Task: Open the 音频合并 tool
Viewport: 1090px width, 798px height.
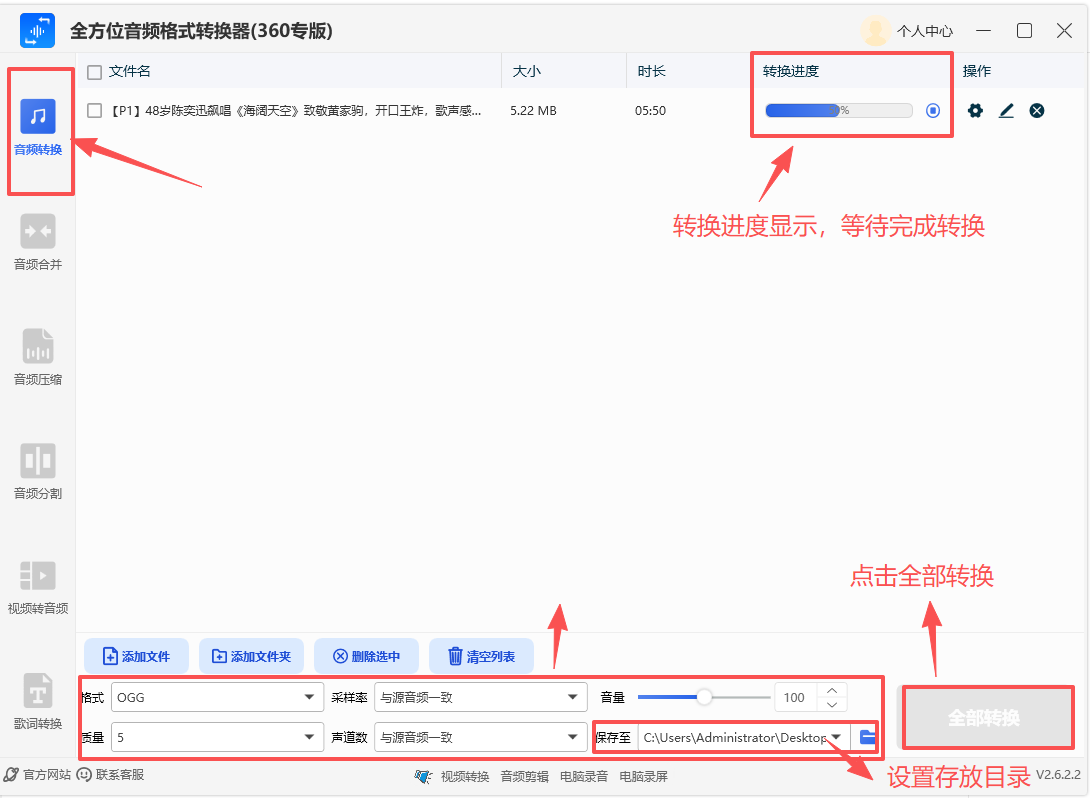Action: 38,240
